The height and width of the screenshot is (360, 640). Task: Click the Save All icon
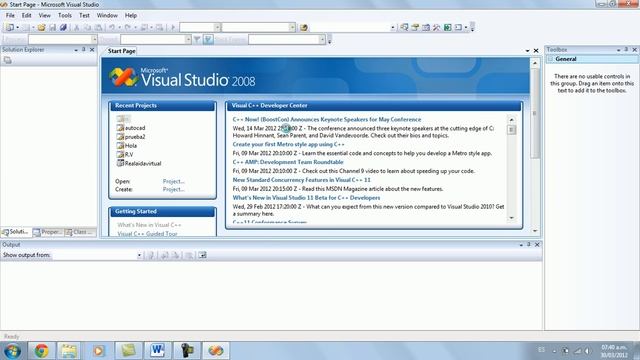coord(63,27)
